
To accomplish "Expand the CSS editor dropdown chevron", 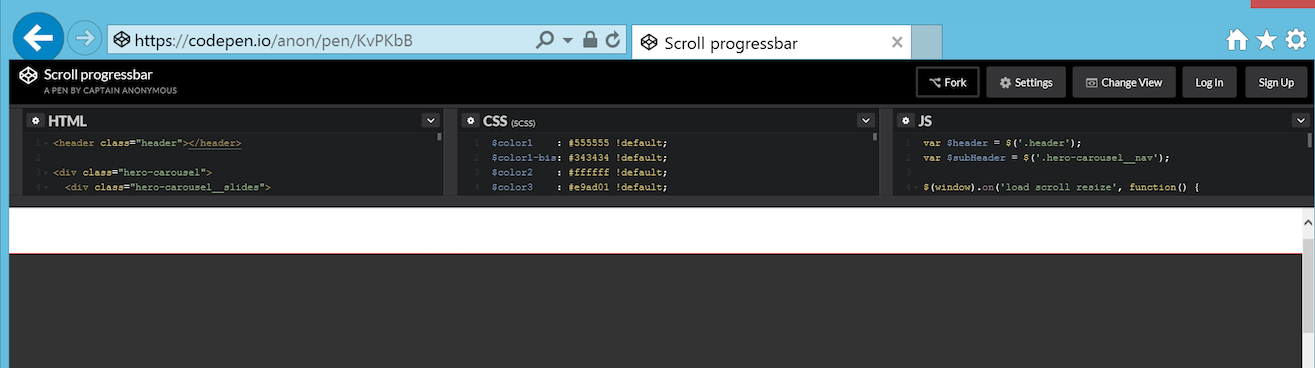I will click(866, 121).
